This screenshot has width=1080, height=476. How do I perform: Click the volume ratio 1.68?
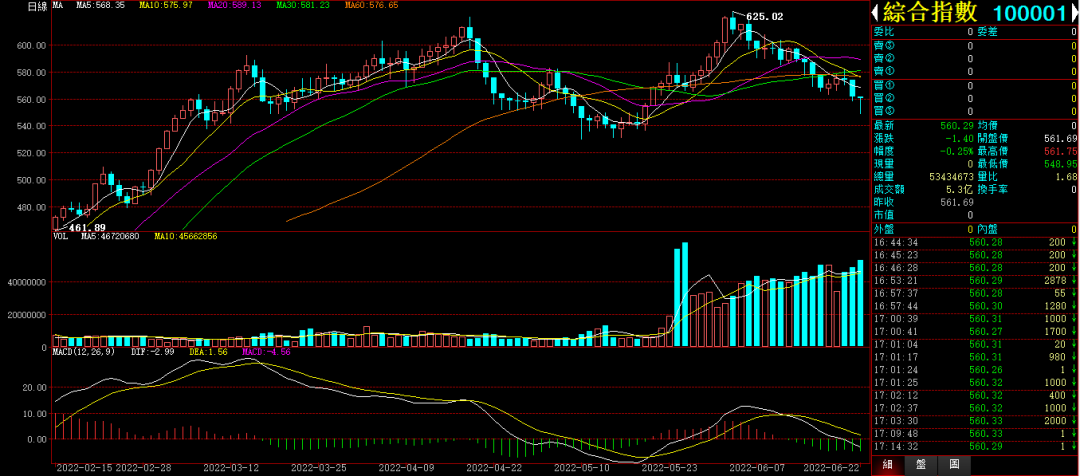(x=1065, y=177)
